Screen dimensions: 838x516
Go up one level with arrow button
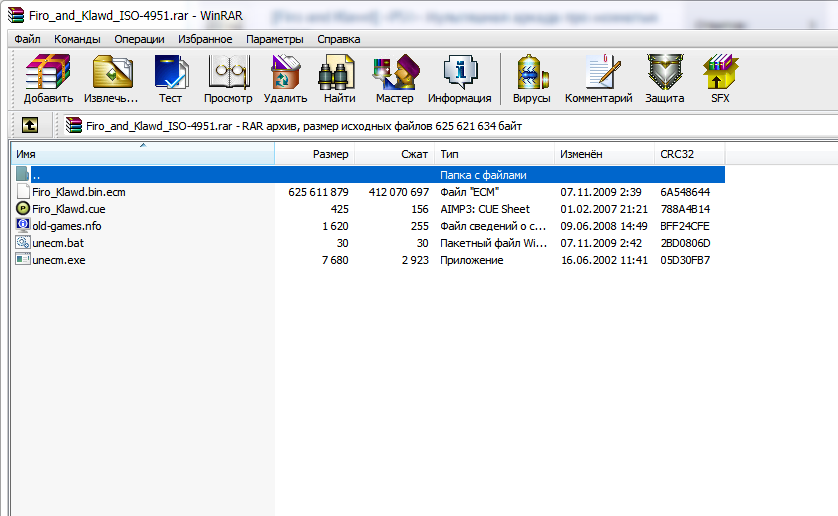(x=30, y=126)
